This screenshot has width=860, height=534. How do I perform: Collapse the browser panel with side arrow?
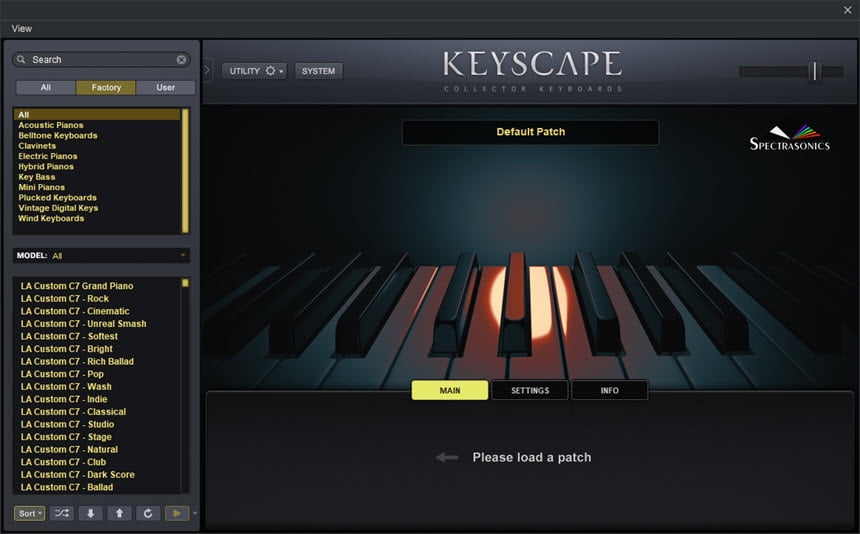point(207,71)
